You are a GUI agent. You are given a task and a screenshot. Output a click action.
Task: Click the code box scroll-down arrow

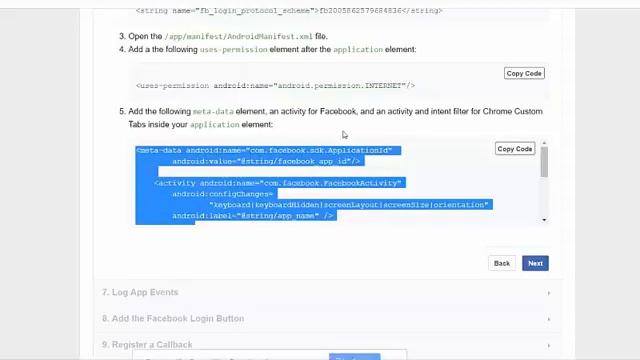point(544,220)
